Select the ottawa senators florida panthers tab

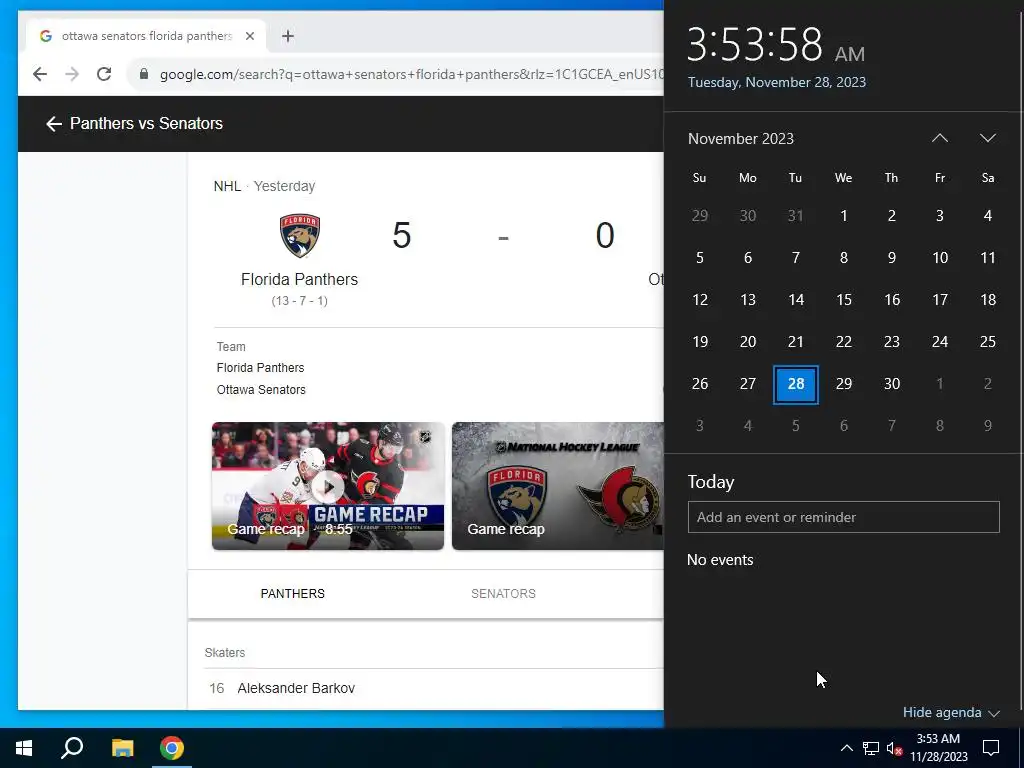click(x=146, y=36)
